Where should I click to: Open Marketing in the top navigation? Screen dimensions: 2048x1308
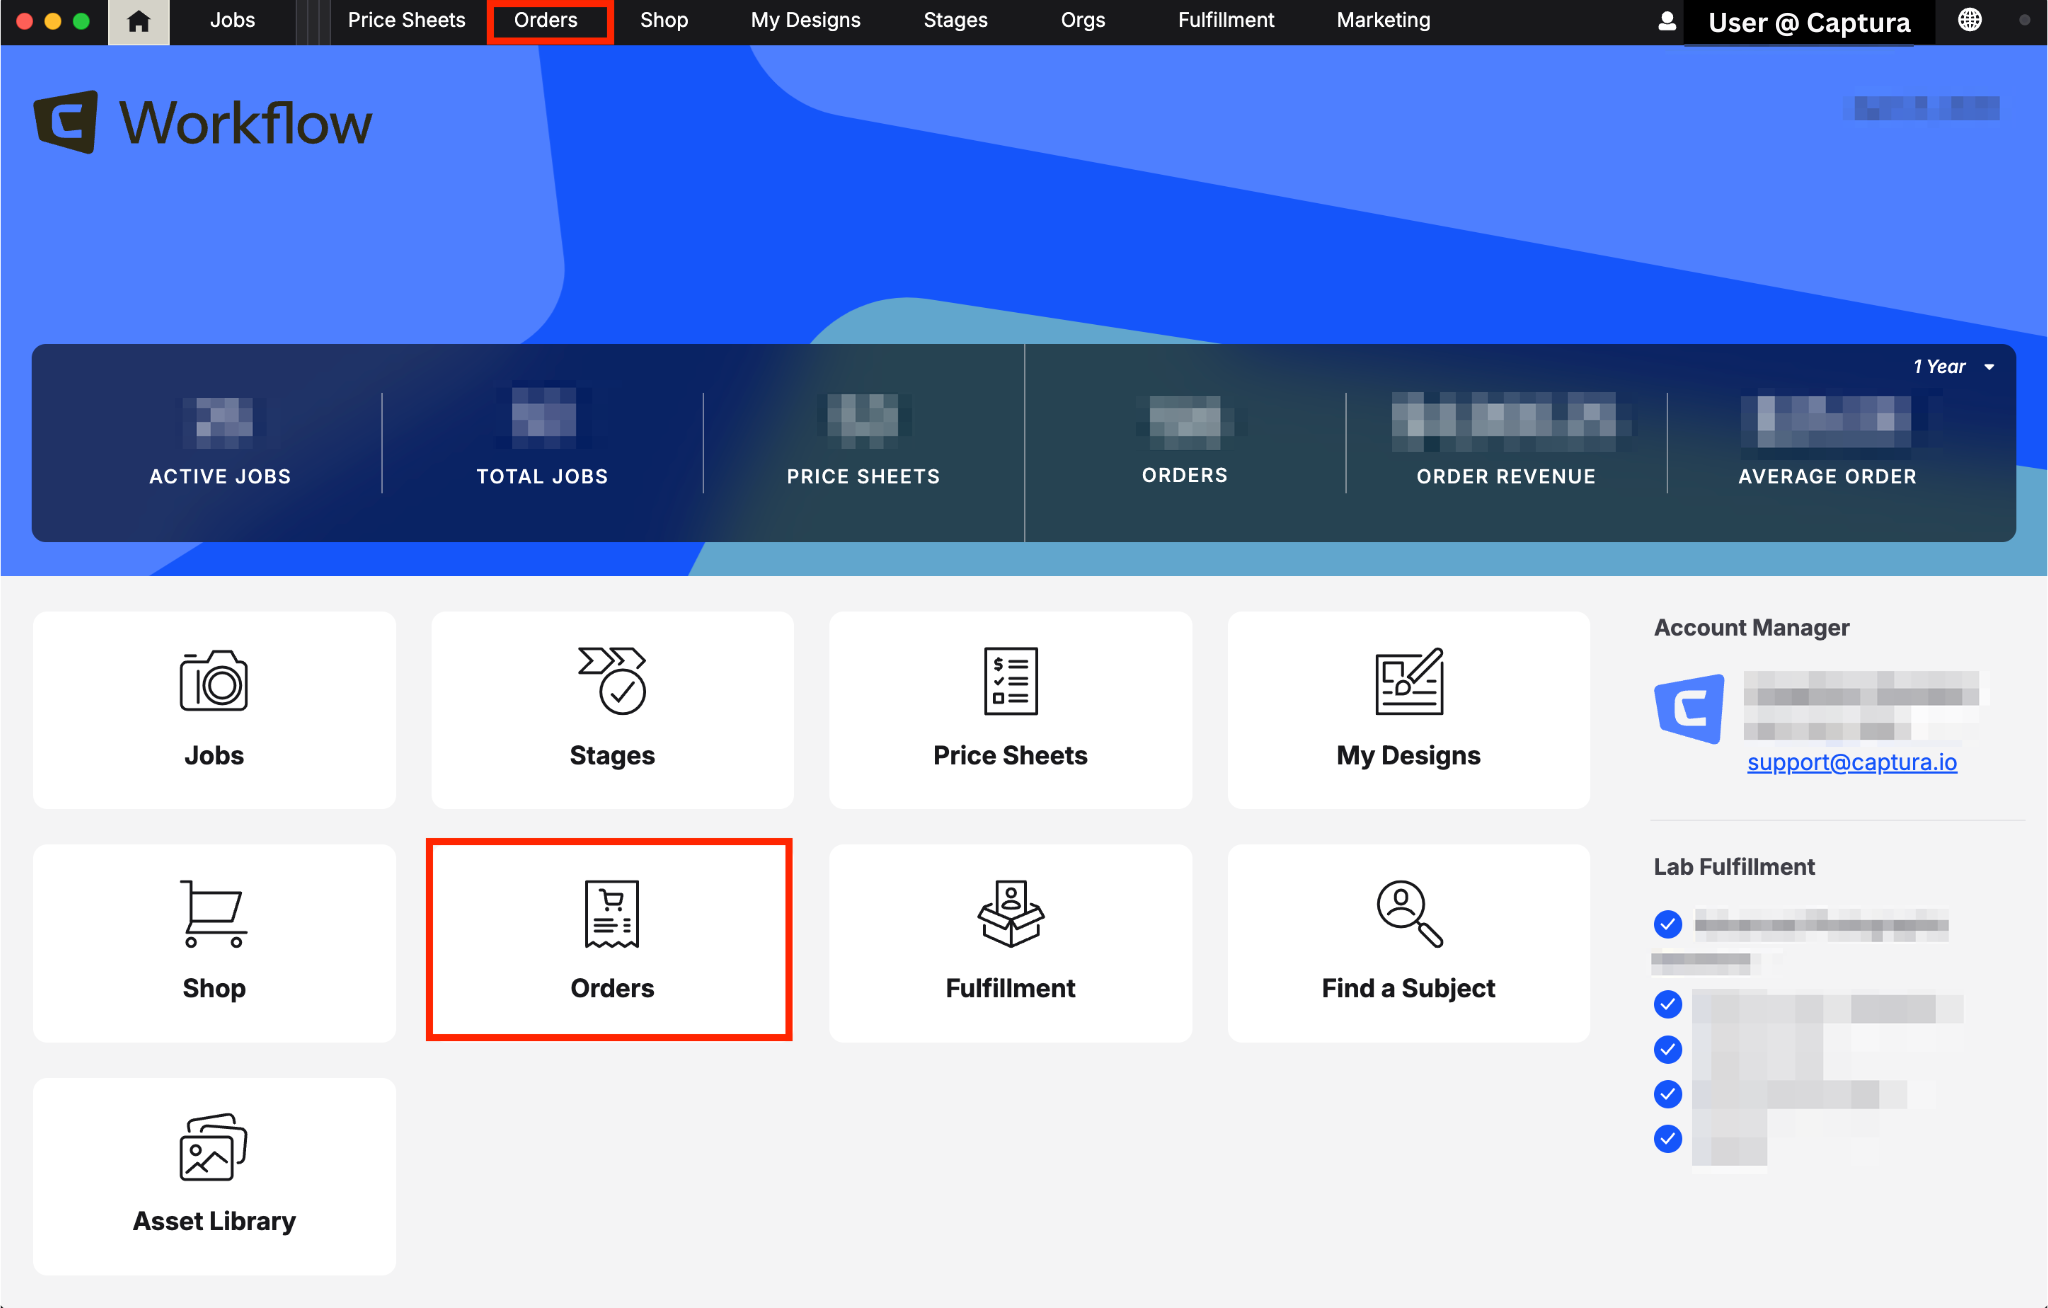point(1383,20)
